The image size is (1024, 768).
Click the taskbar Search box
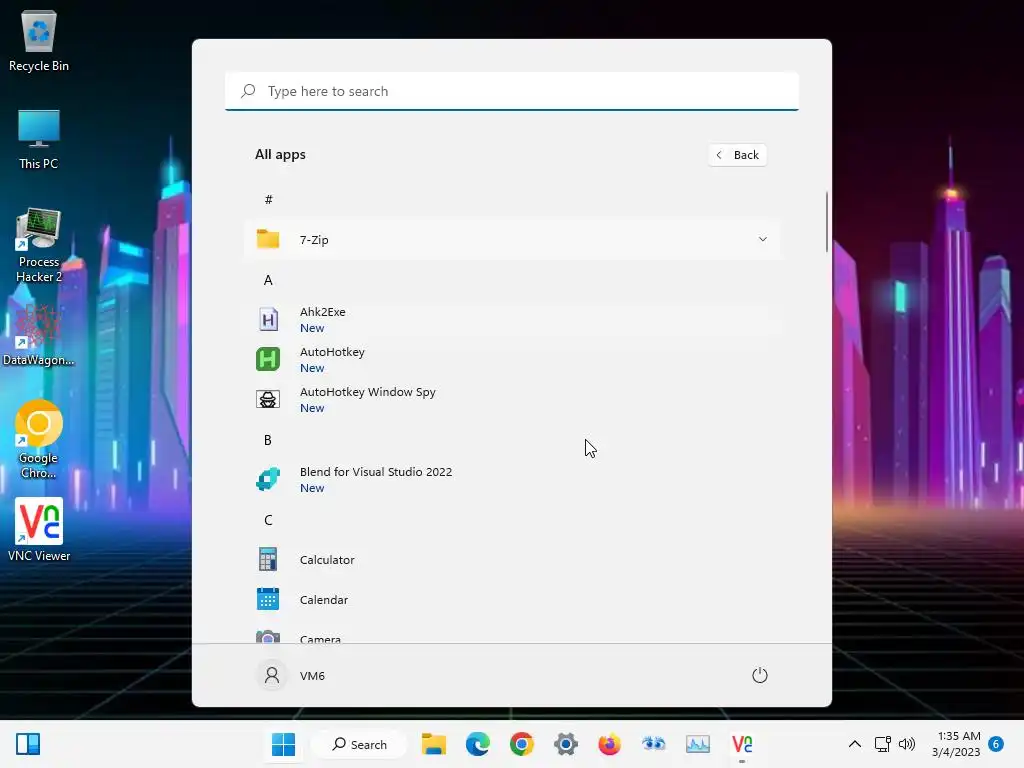click(359, 744)
